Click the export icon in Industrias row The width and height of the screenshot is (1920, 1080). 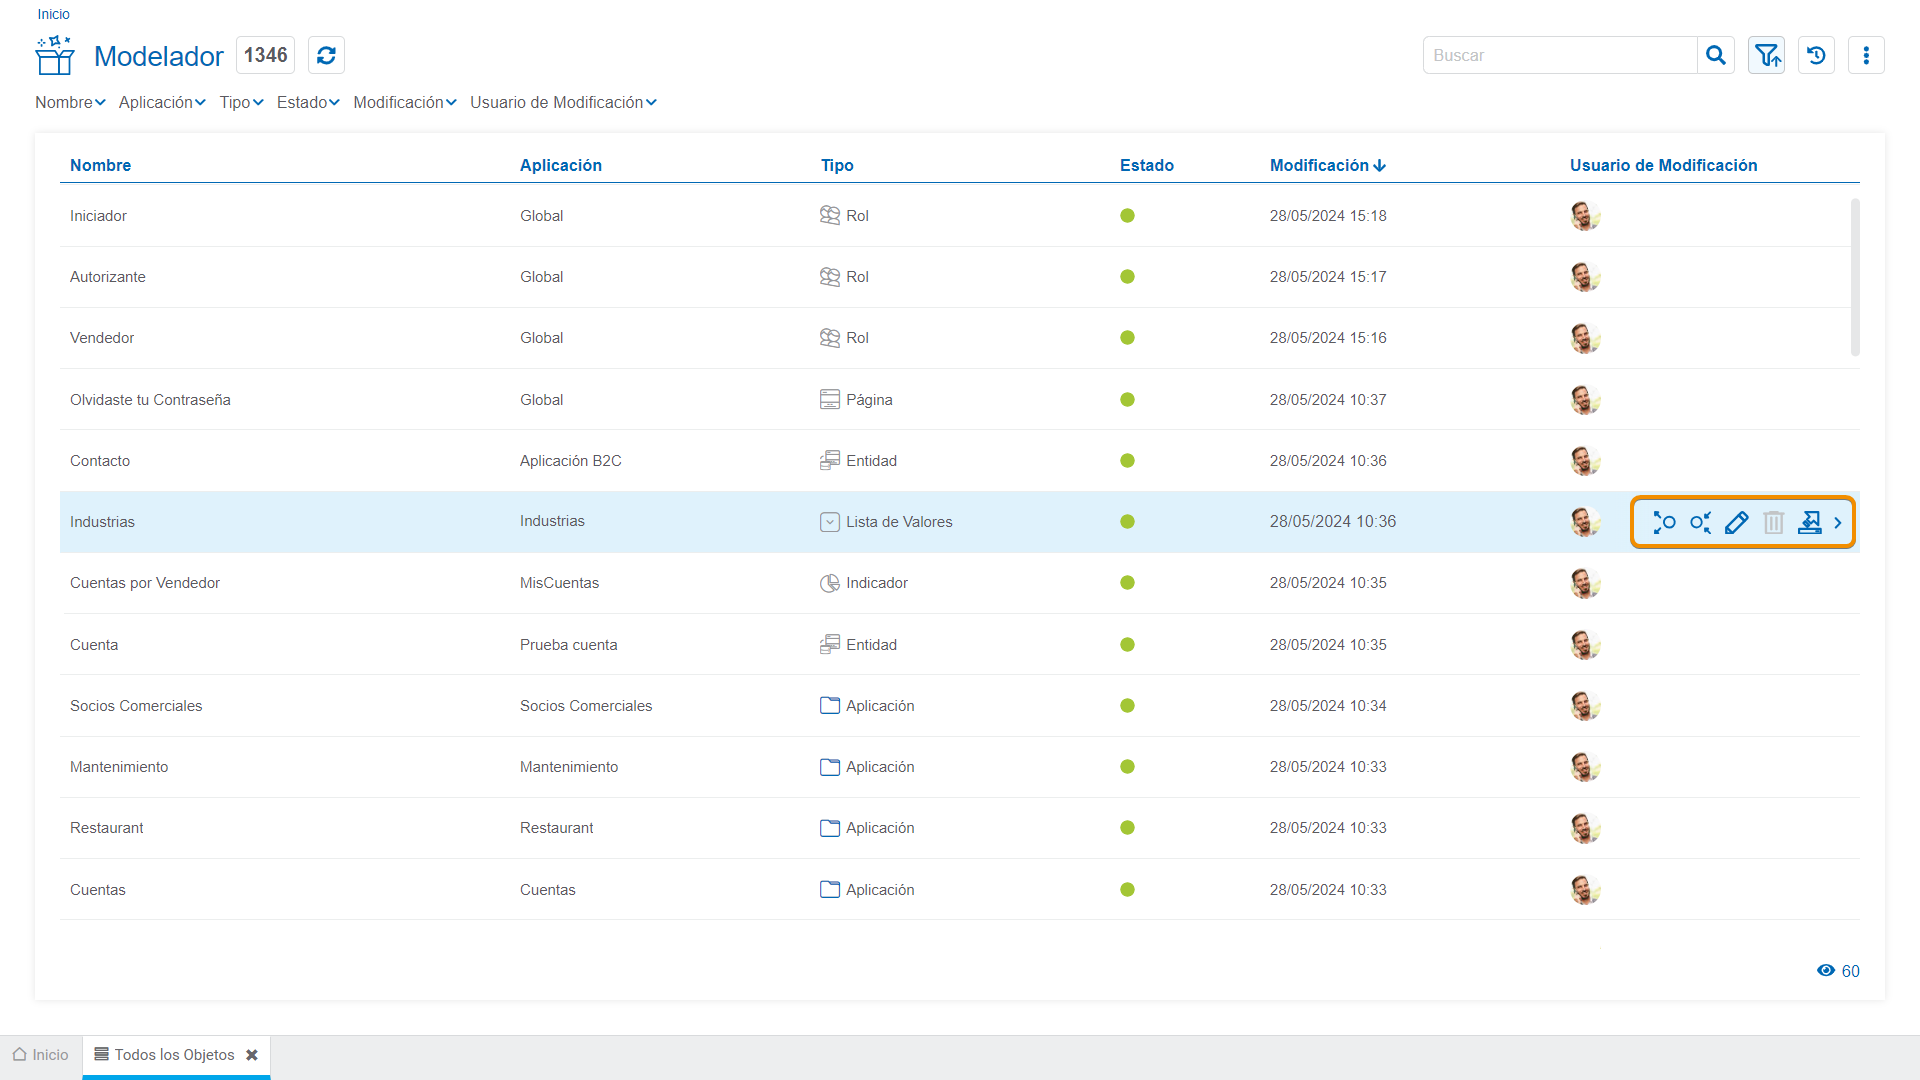pos(1809,522)
